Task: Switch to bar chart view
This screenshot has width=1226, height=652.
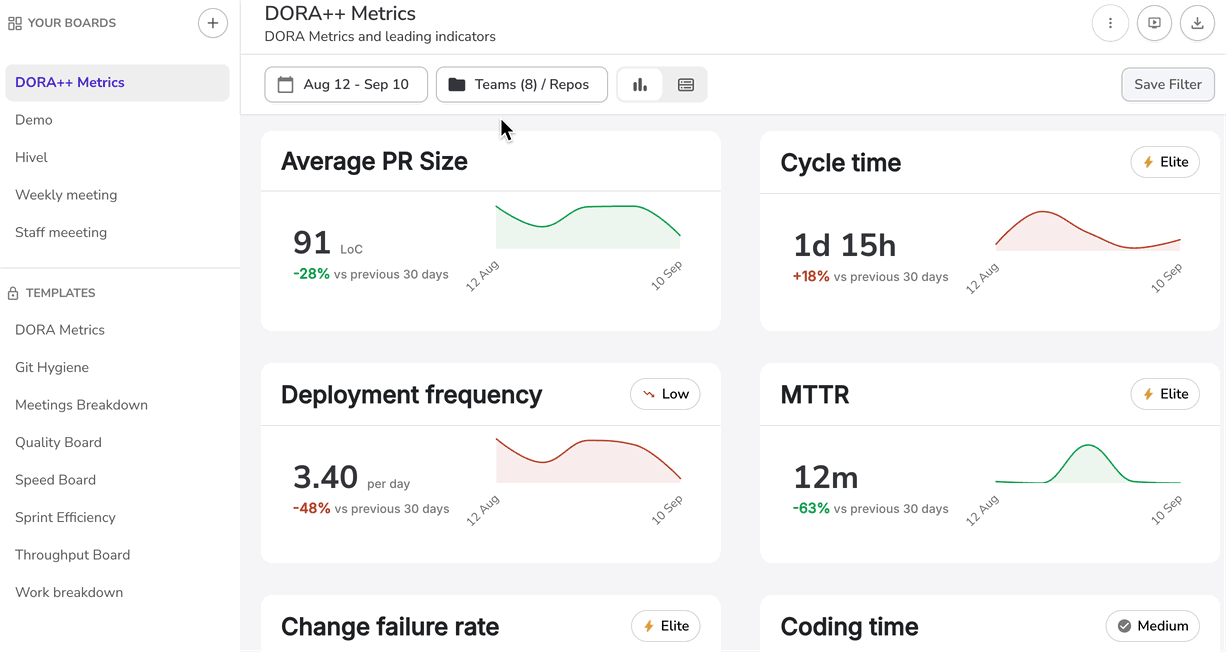Action: pyautogui.click(x=640, y=85)
